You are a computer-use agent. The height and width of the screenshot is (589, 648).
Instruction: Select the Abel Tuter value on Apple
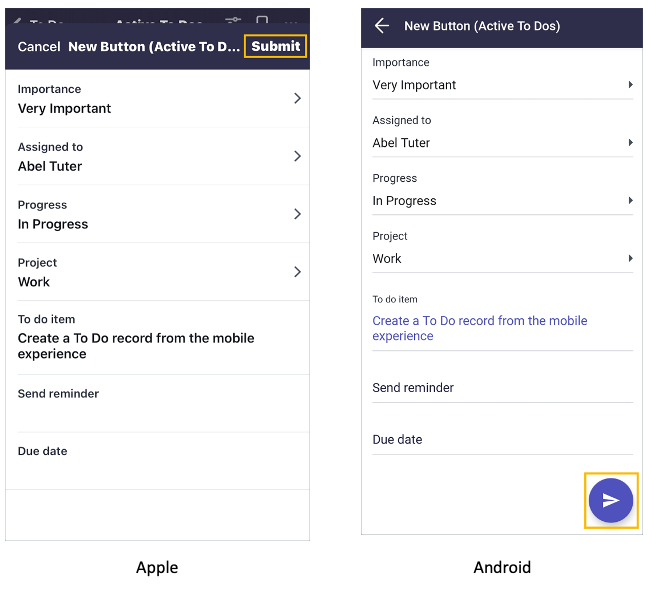point(50,166)
